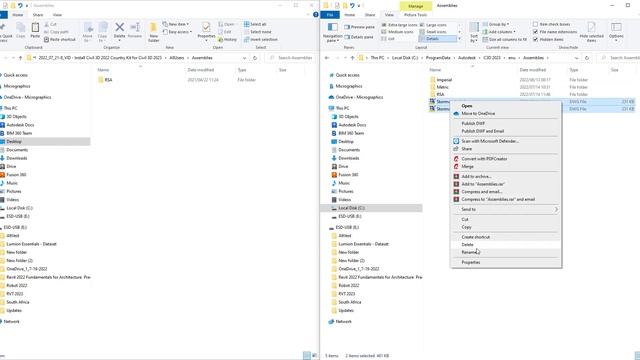This screenshot has height=360, width=640.
Task: Choose Publish DWF from context menu
Action: pyautogui.click(x=506, y=123)
